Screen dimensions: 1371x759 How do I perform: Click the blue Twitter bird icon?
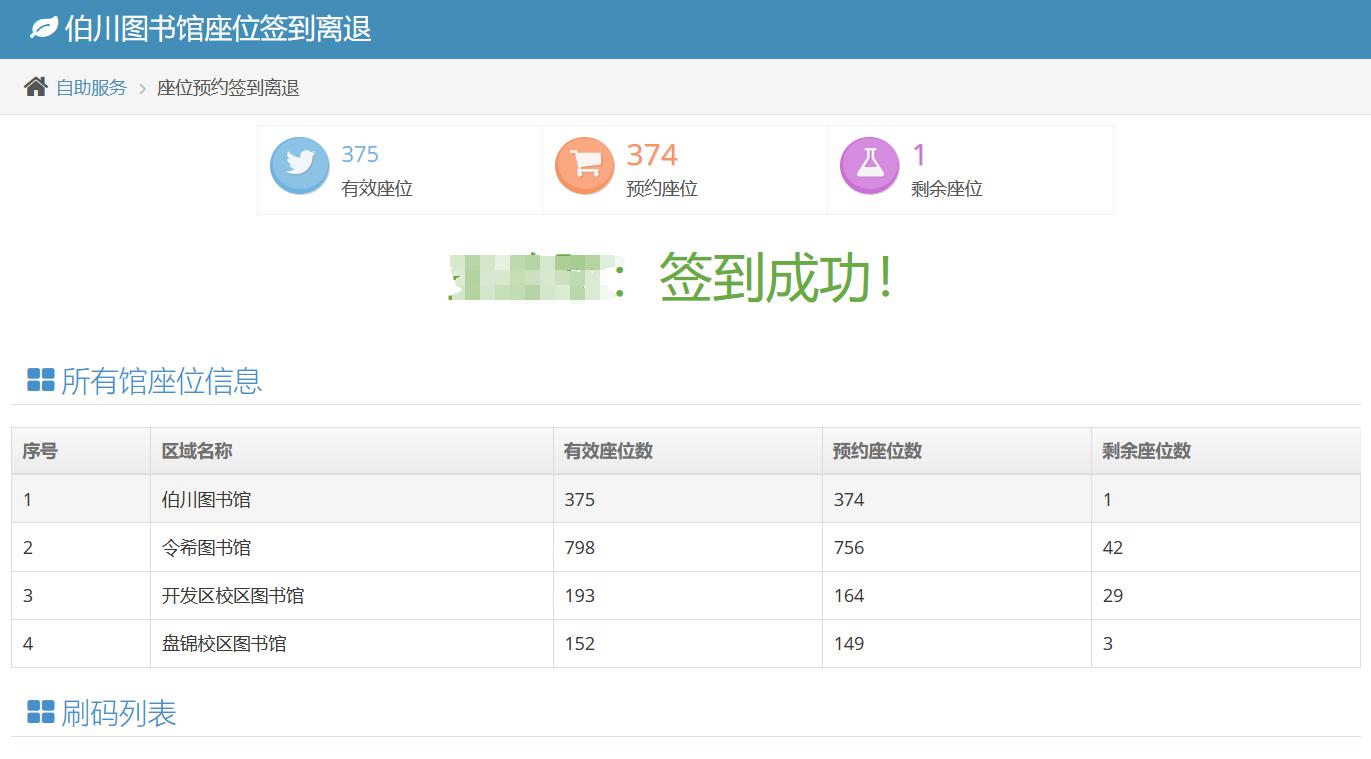tap(299, 166)
